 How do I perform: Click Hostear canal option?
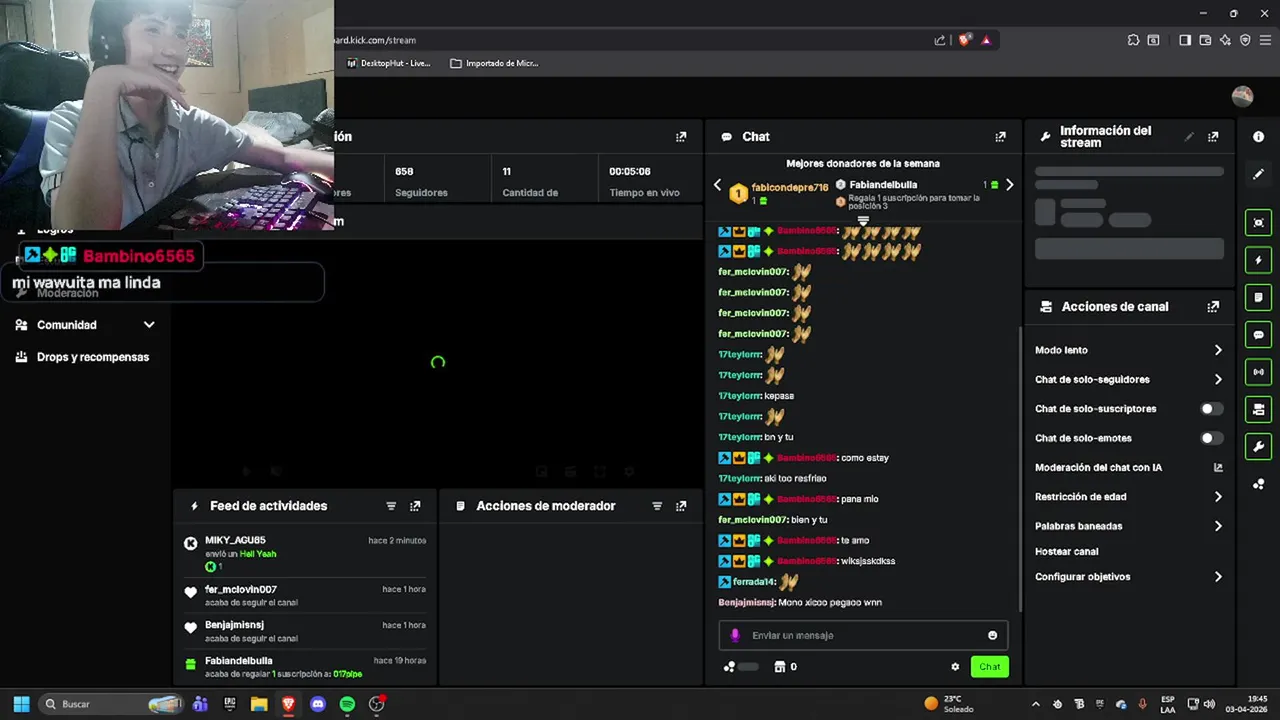[x=1067, y=552]
